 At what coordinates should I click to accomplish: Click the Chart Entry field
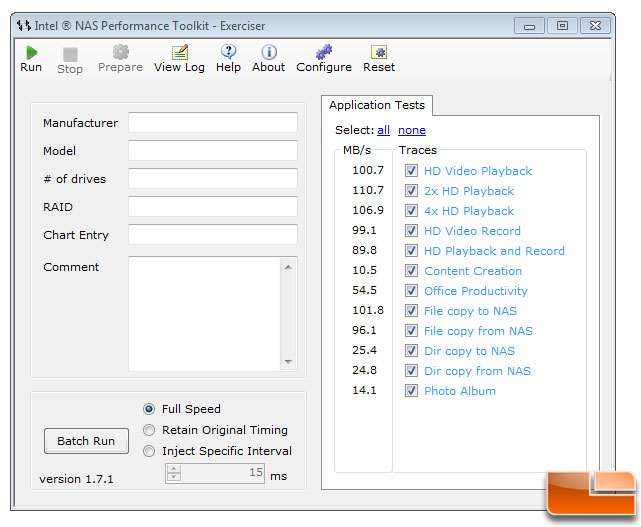(213, 235)
